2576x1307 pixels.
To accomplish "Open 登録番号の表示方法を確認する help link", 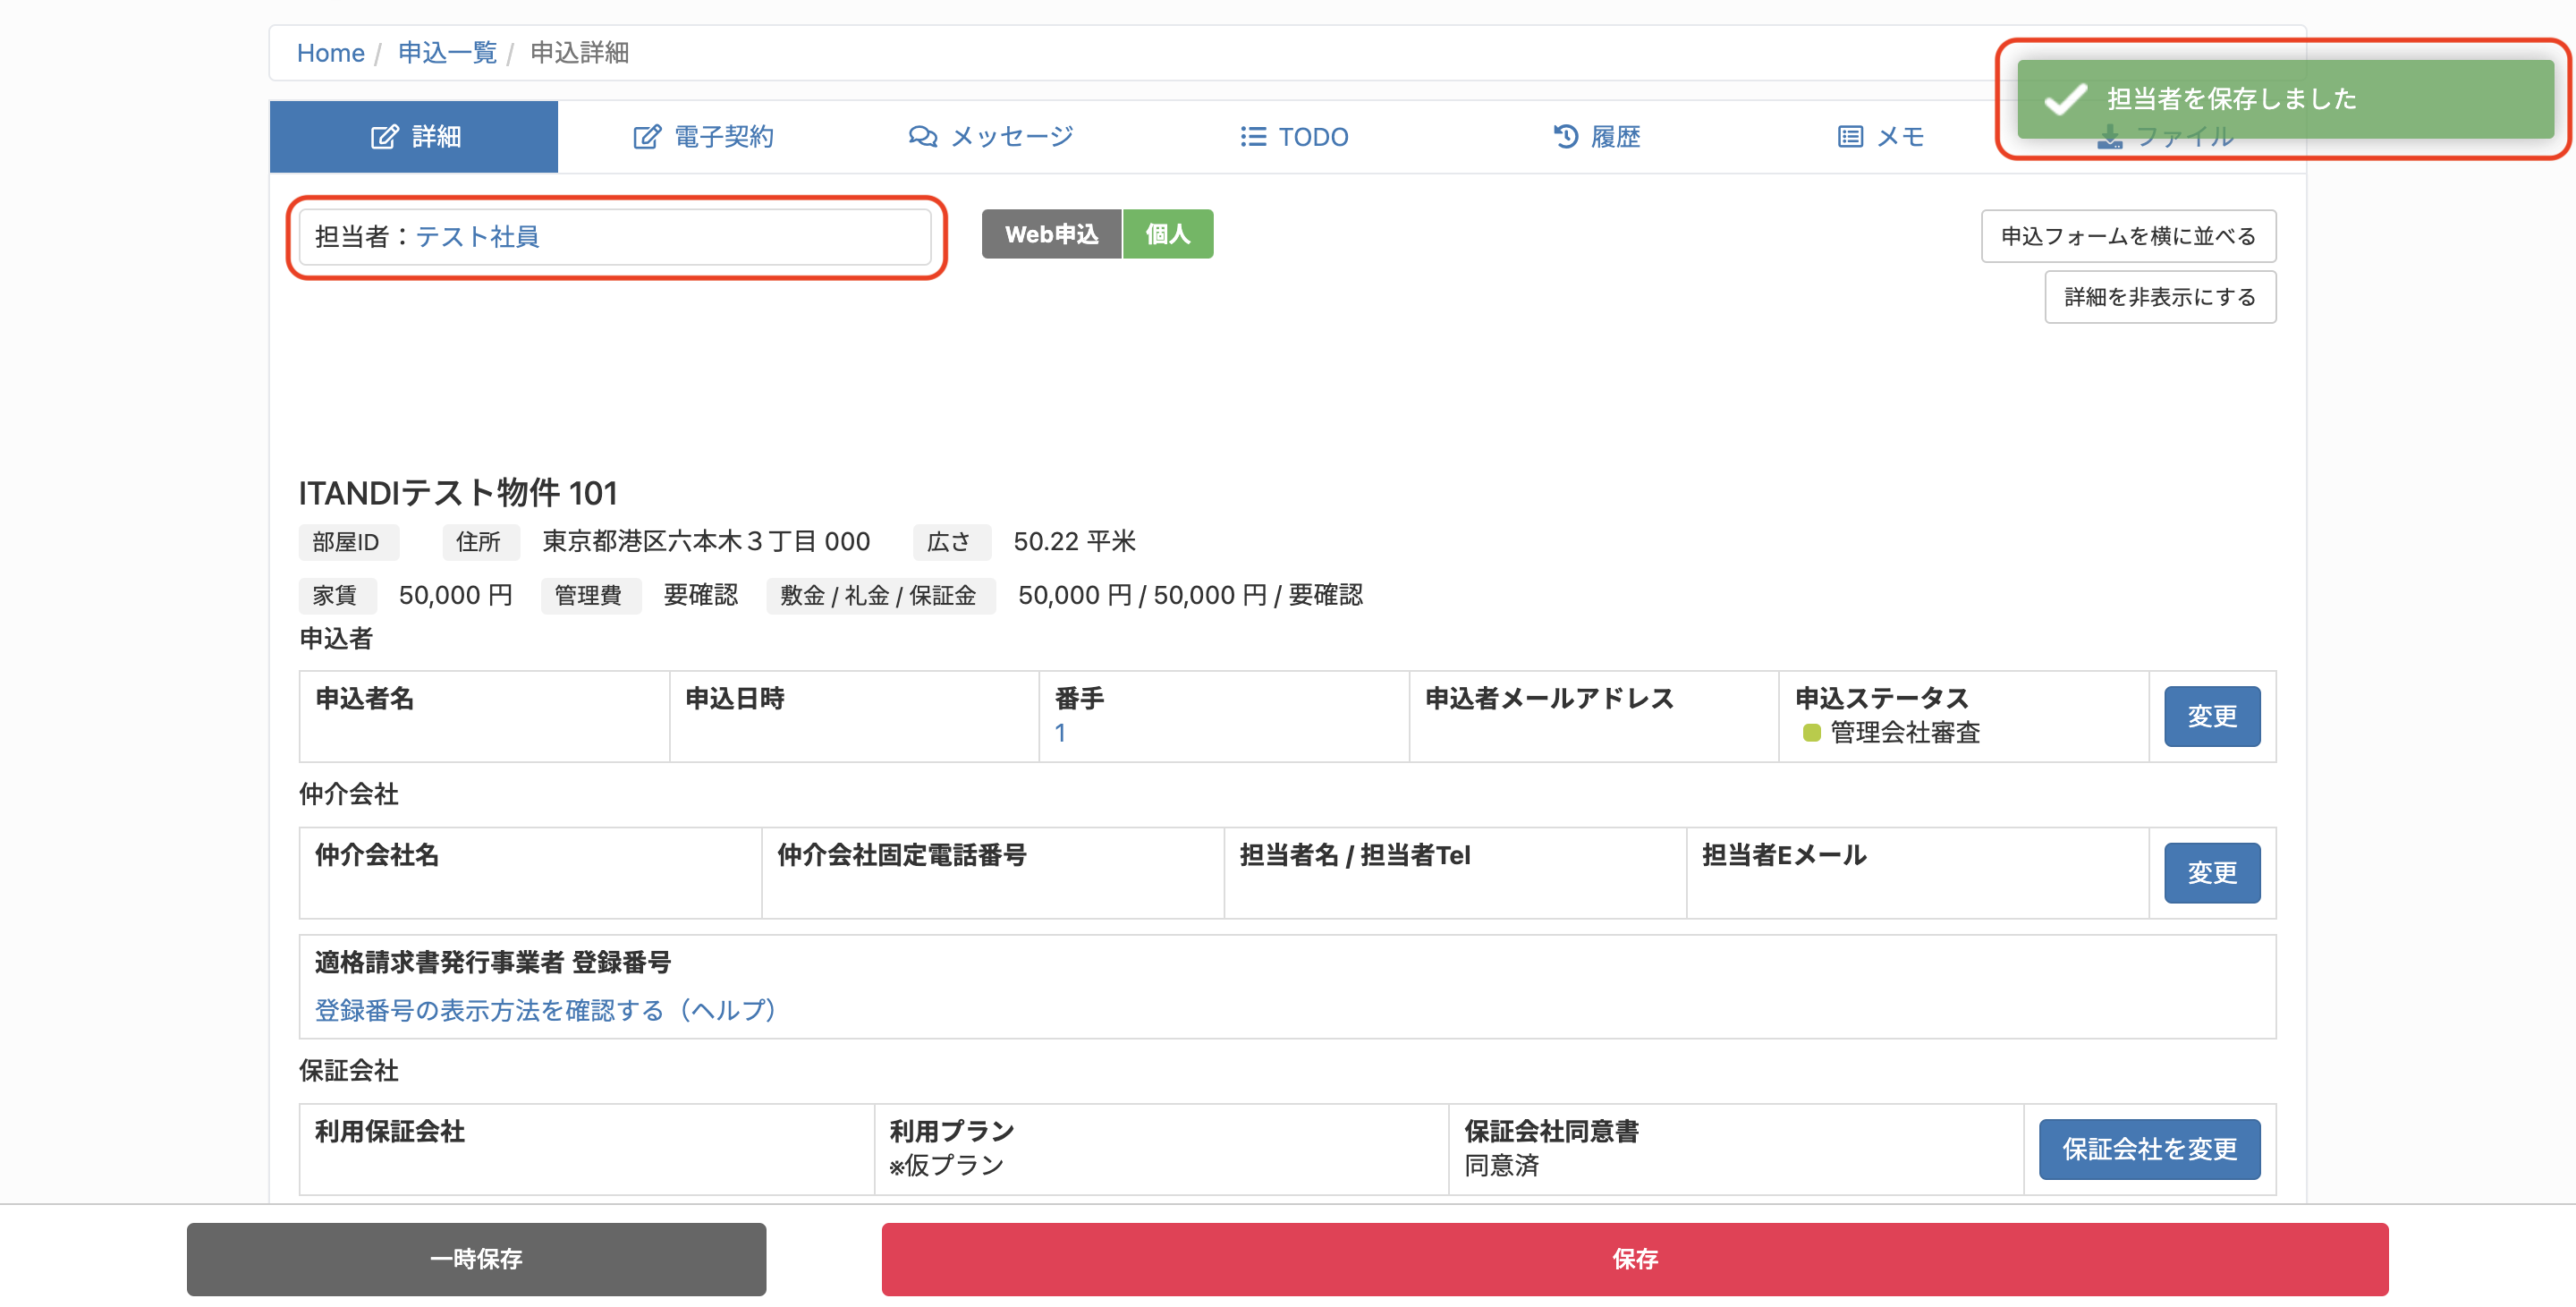I will [546, 1011].
